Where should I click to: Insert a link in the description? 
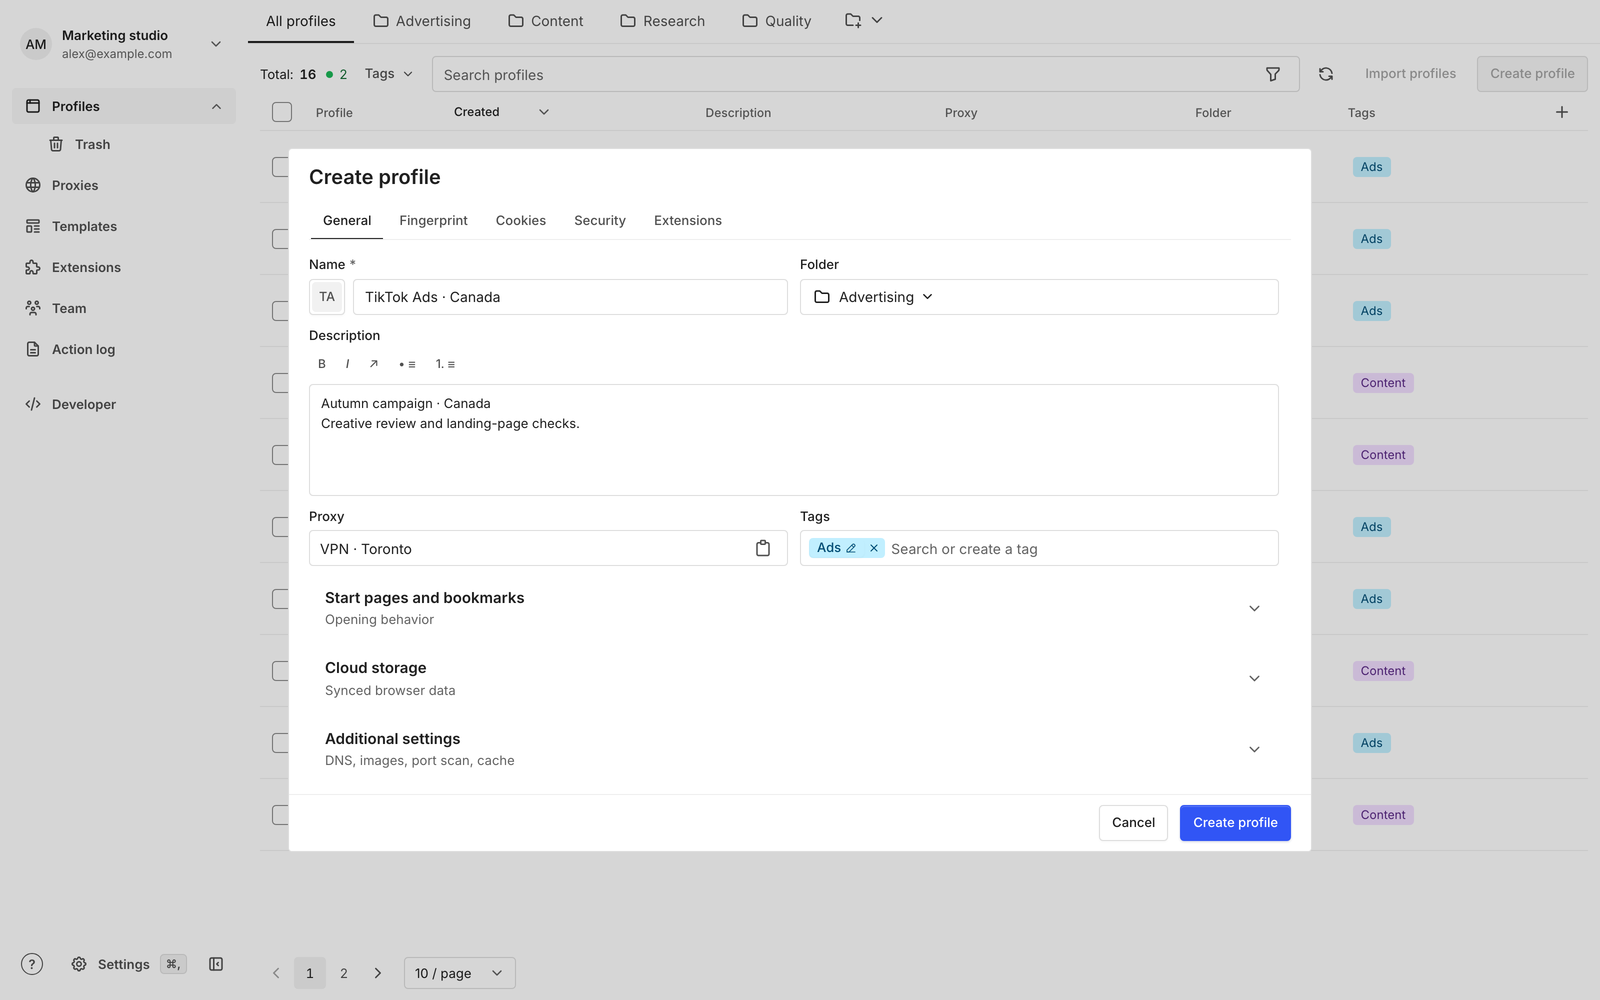coord(374,364)
